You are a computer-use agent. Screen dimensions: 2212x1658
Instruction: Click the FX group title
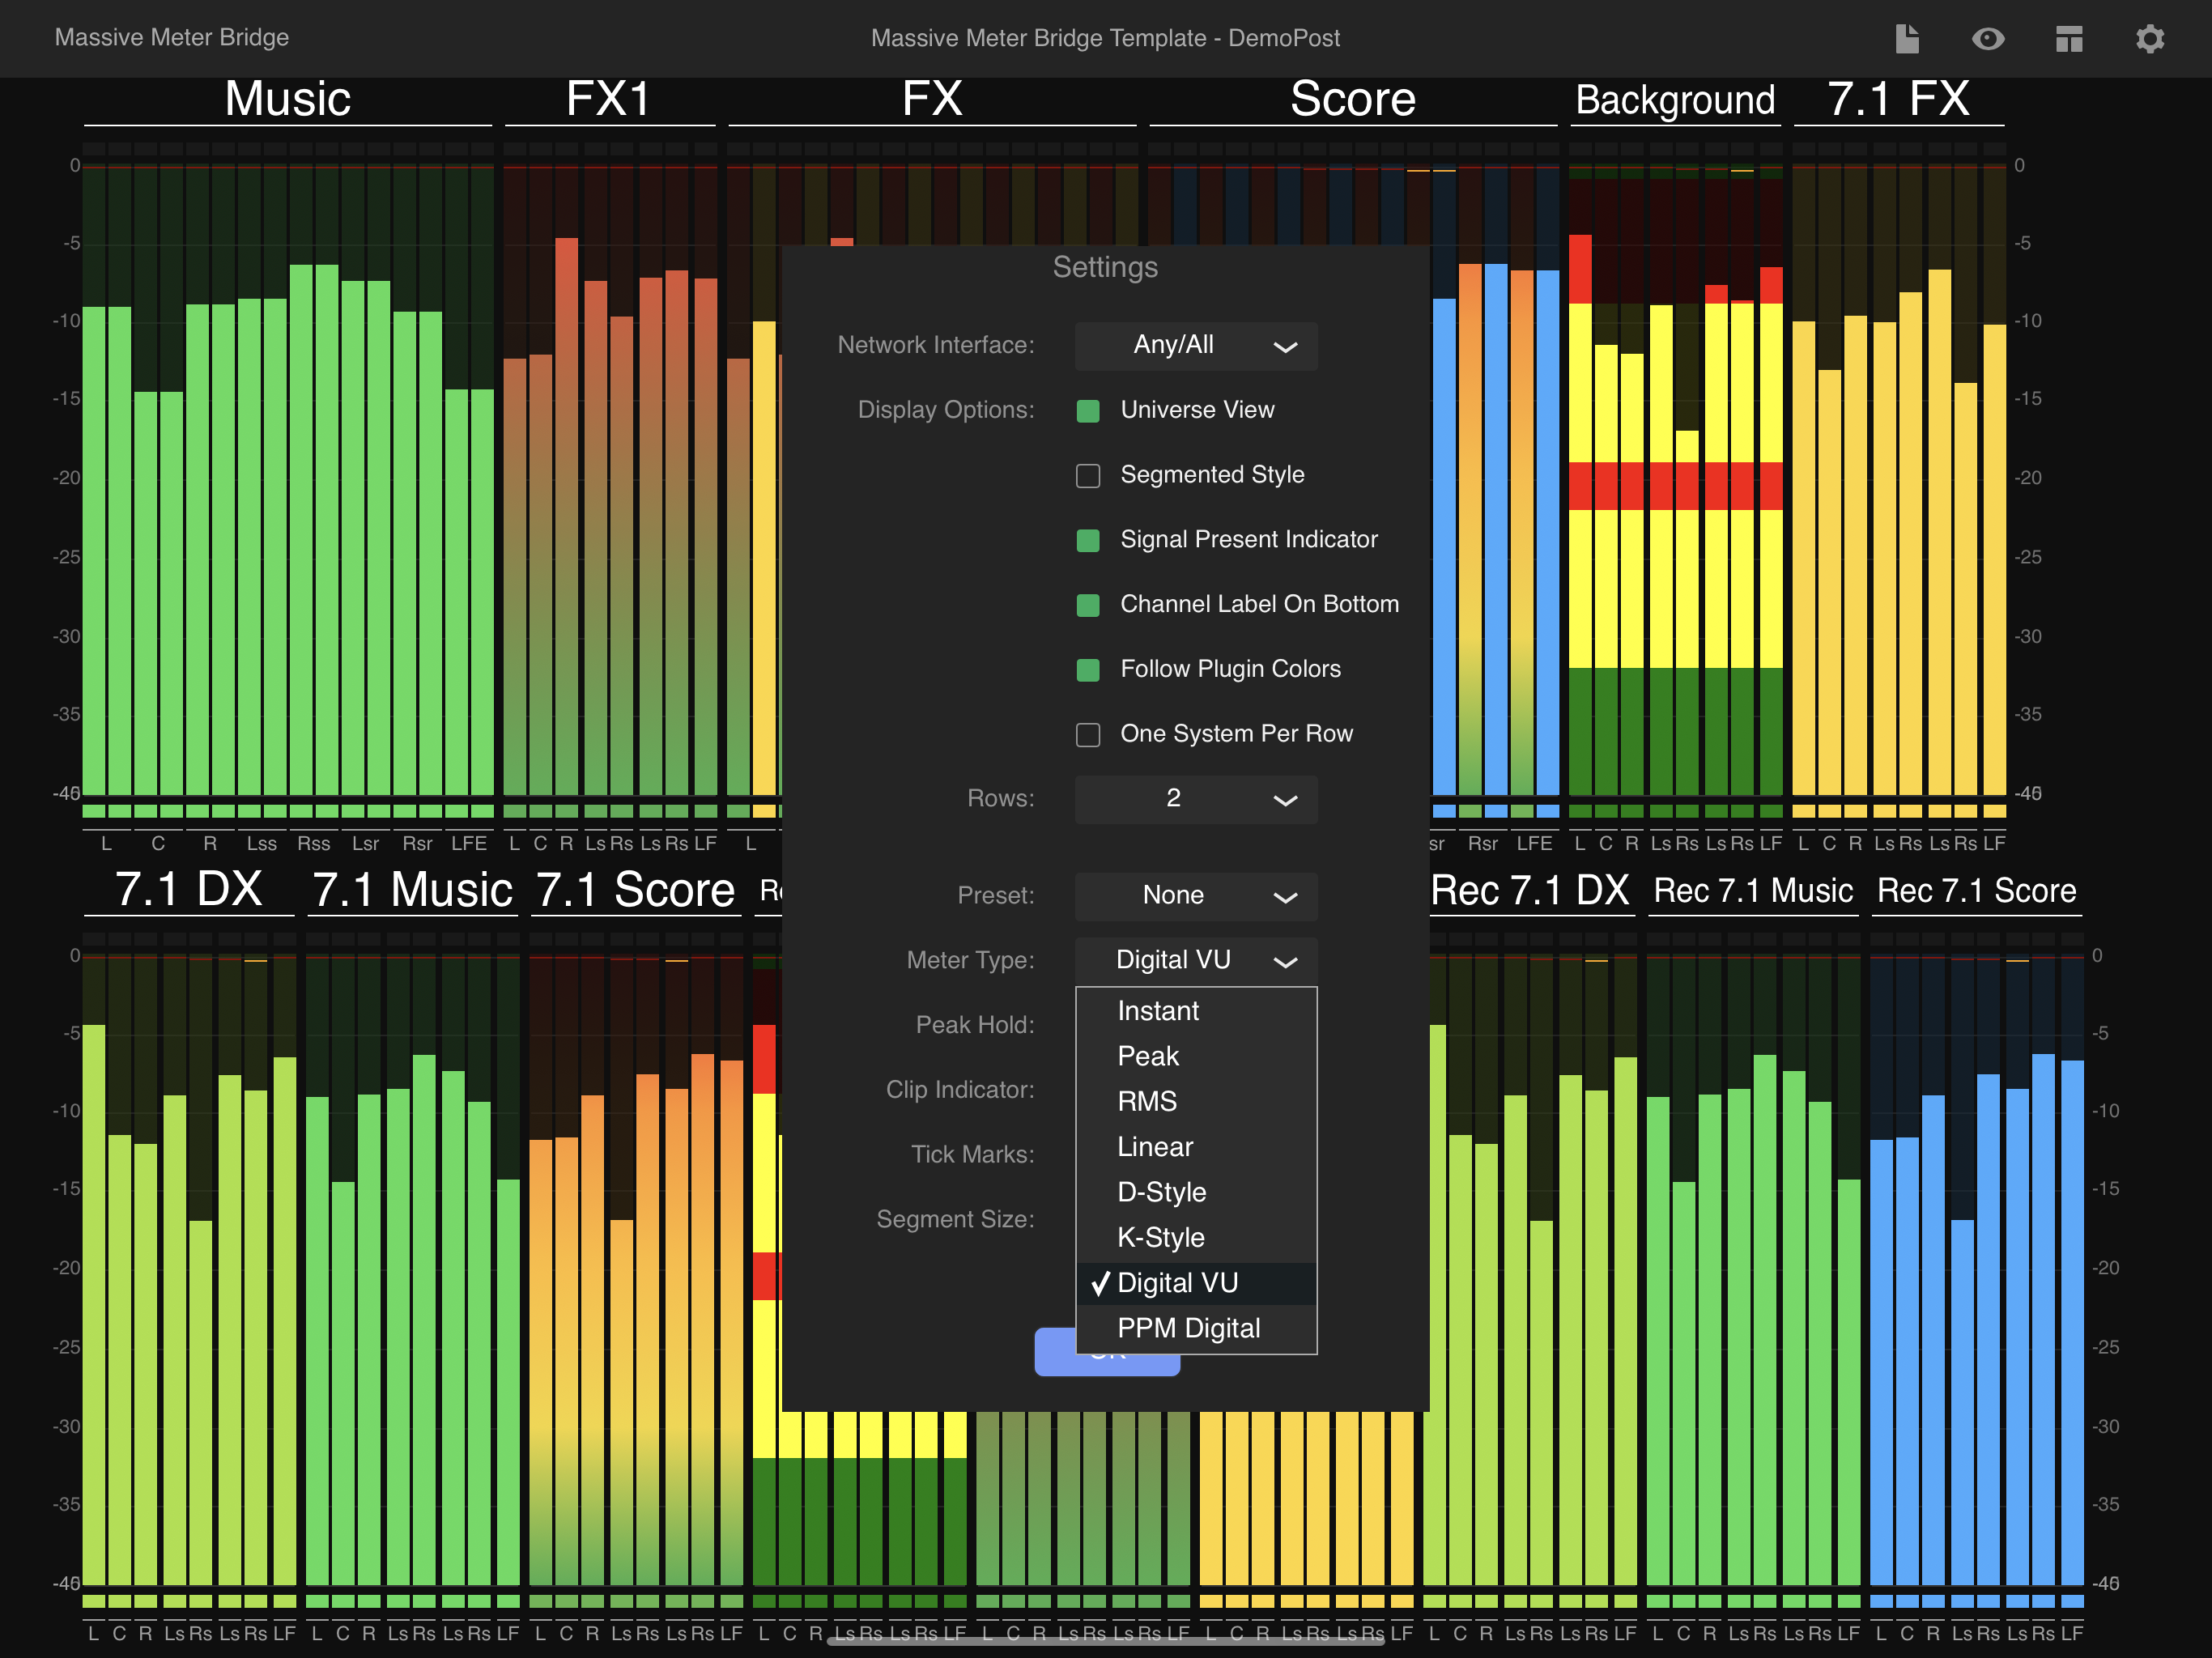(932, 99)
